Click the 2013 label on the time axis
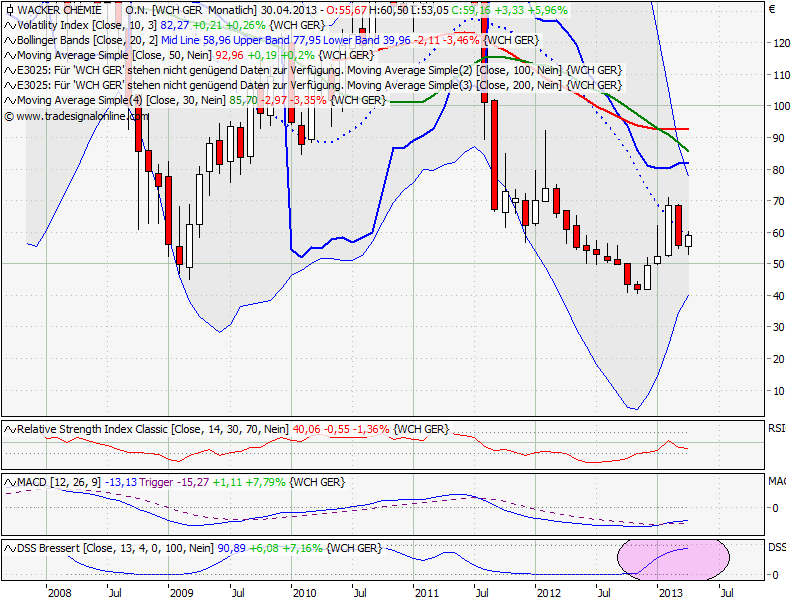Image resolution: width=800 pixels, height=600 pixels. [669, 592]
